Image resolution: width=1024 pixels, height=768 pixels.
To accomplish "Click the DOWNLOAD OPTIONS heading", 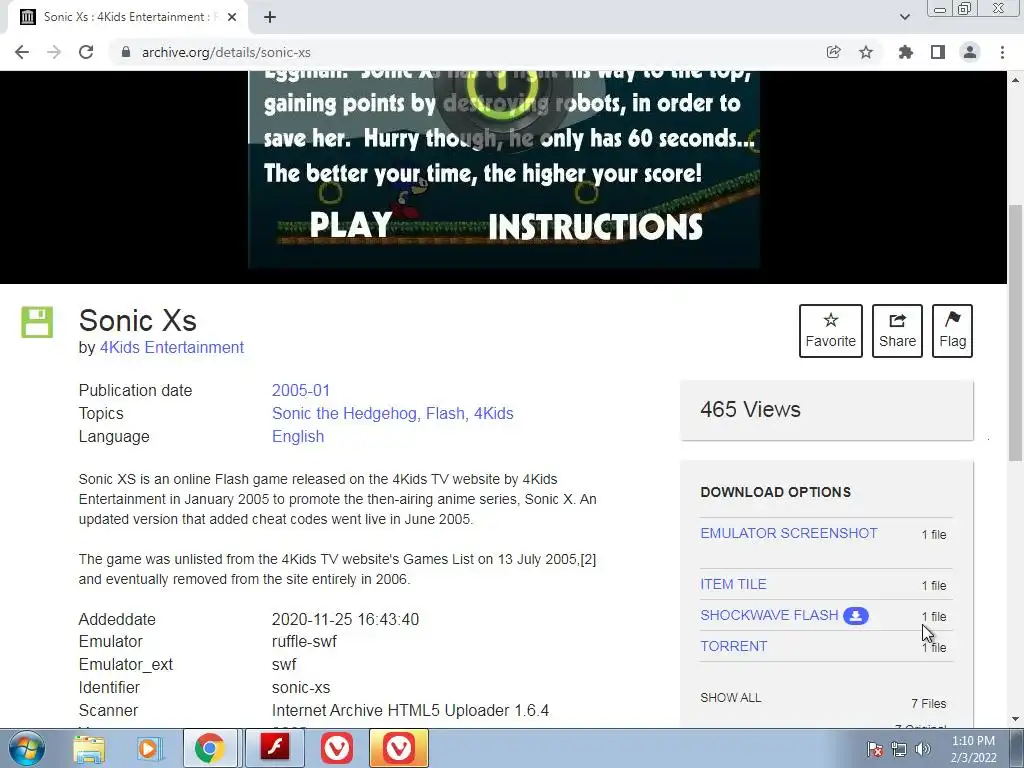I will 776,492.
